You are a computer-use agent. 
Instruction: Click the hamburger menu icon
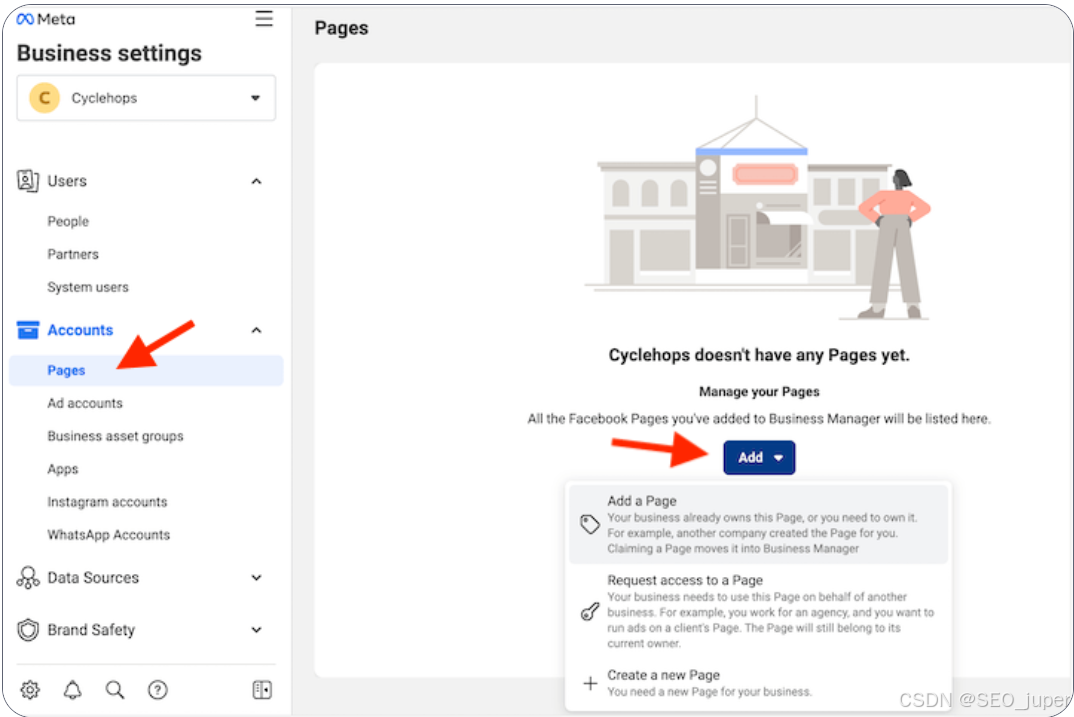coord(264,19)
